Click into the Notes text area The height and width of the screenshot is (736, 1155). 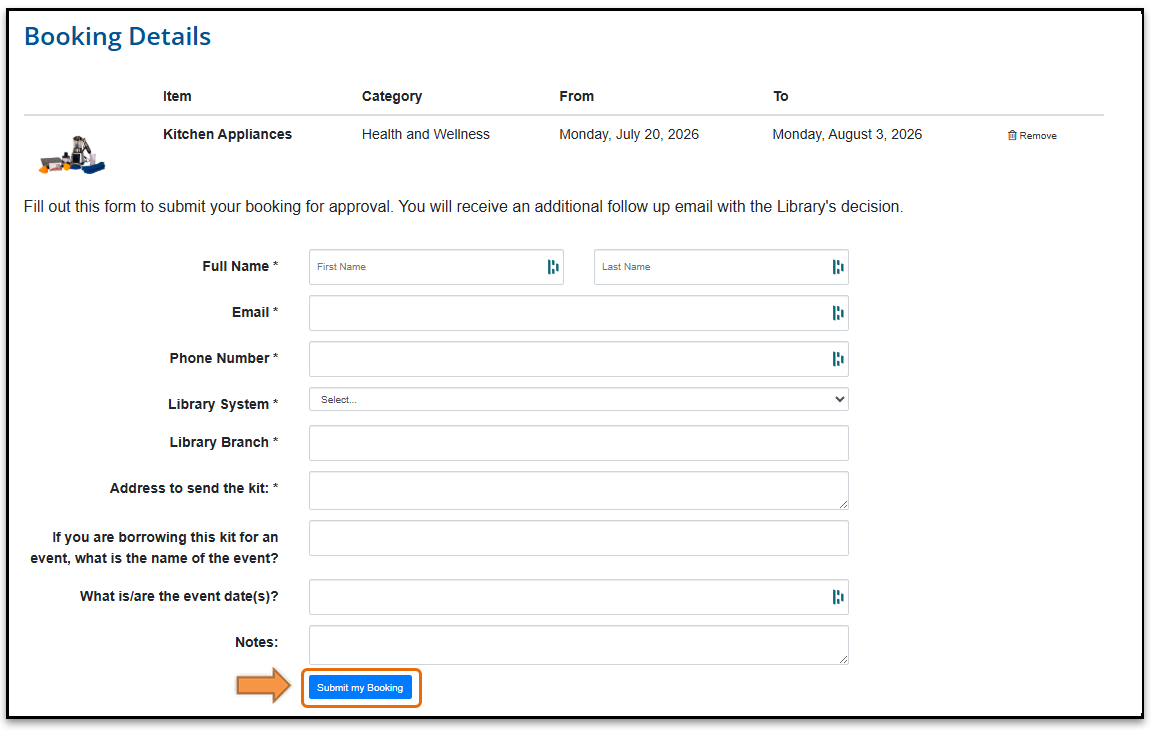[x=578, y=645]
